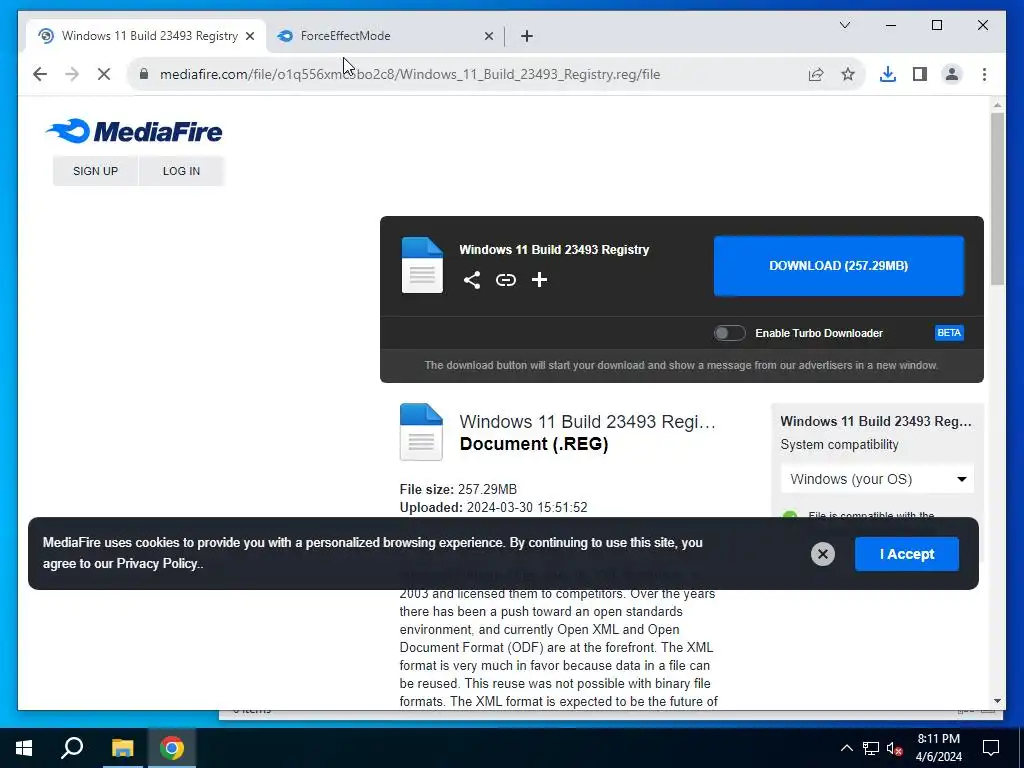This screenshot has width=1024, height=768.
Task: Go back to the previous page
Action: [40, 74]
